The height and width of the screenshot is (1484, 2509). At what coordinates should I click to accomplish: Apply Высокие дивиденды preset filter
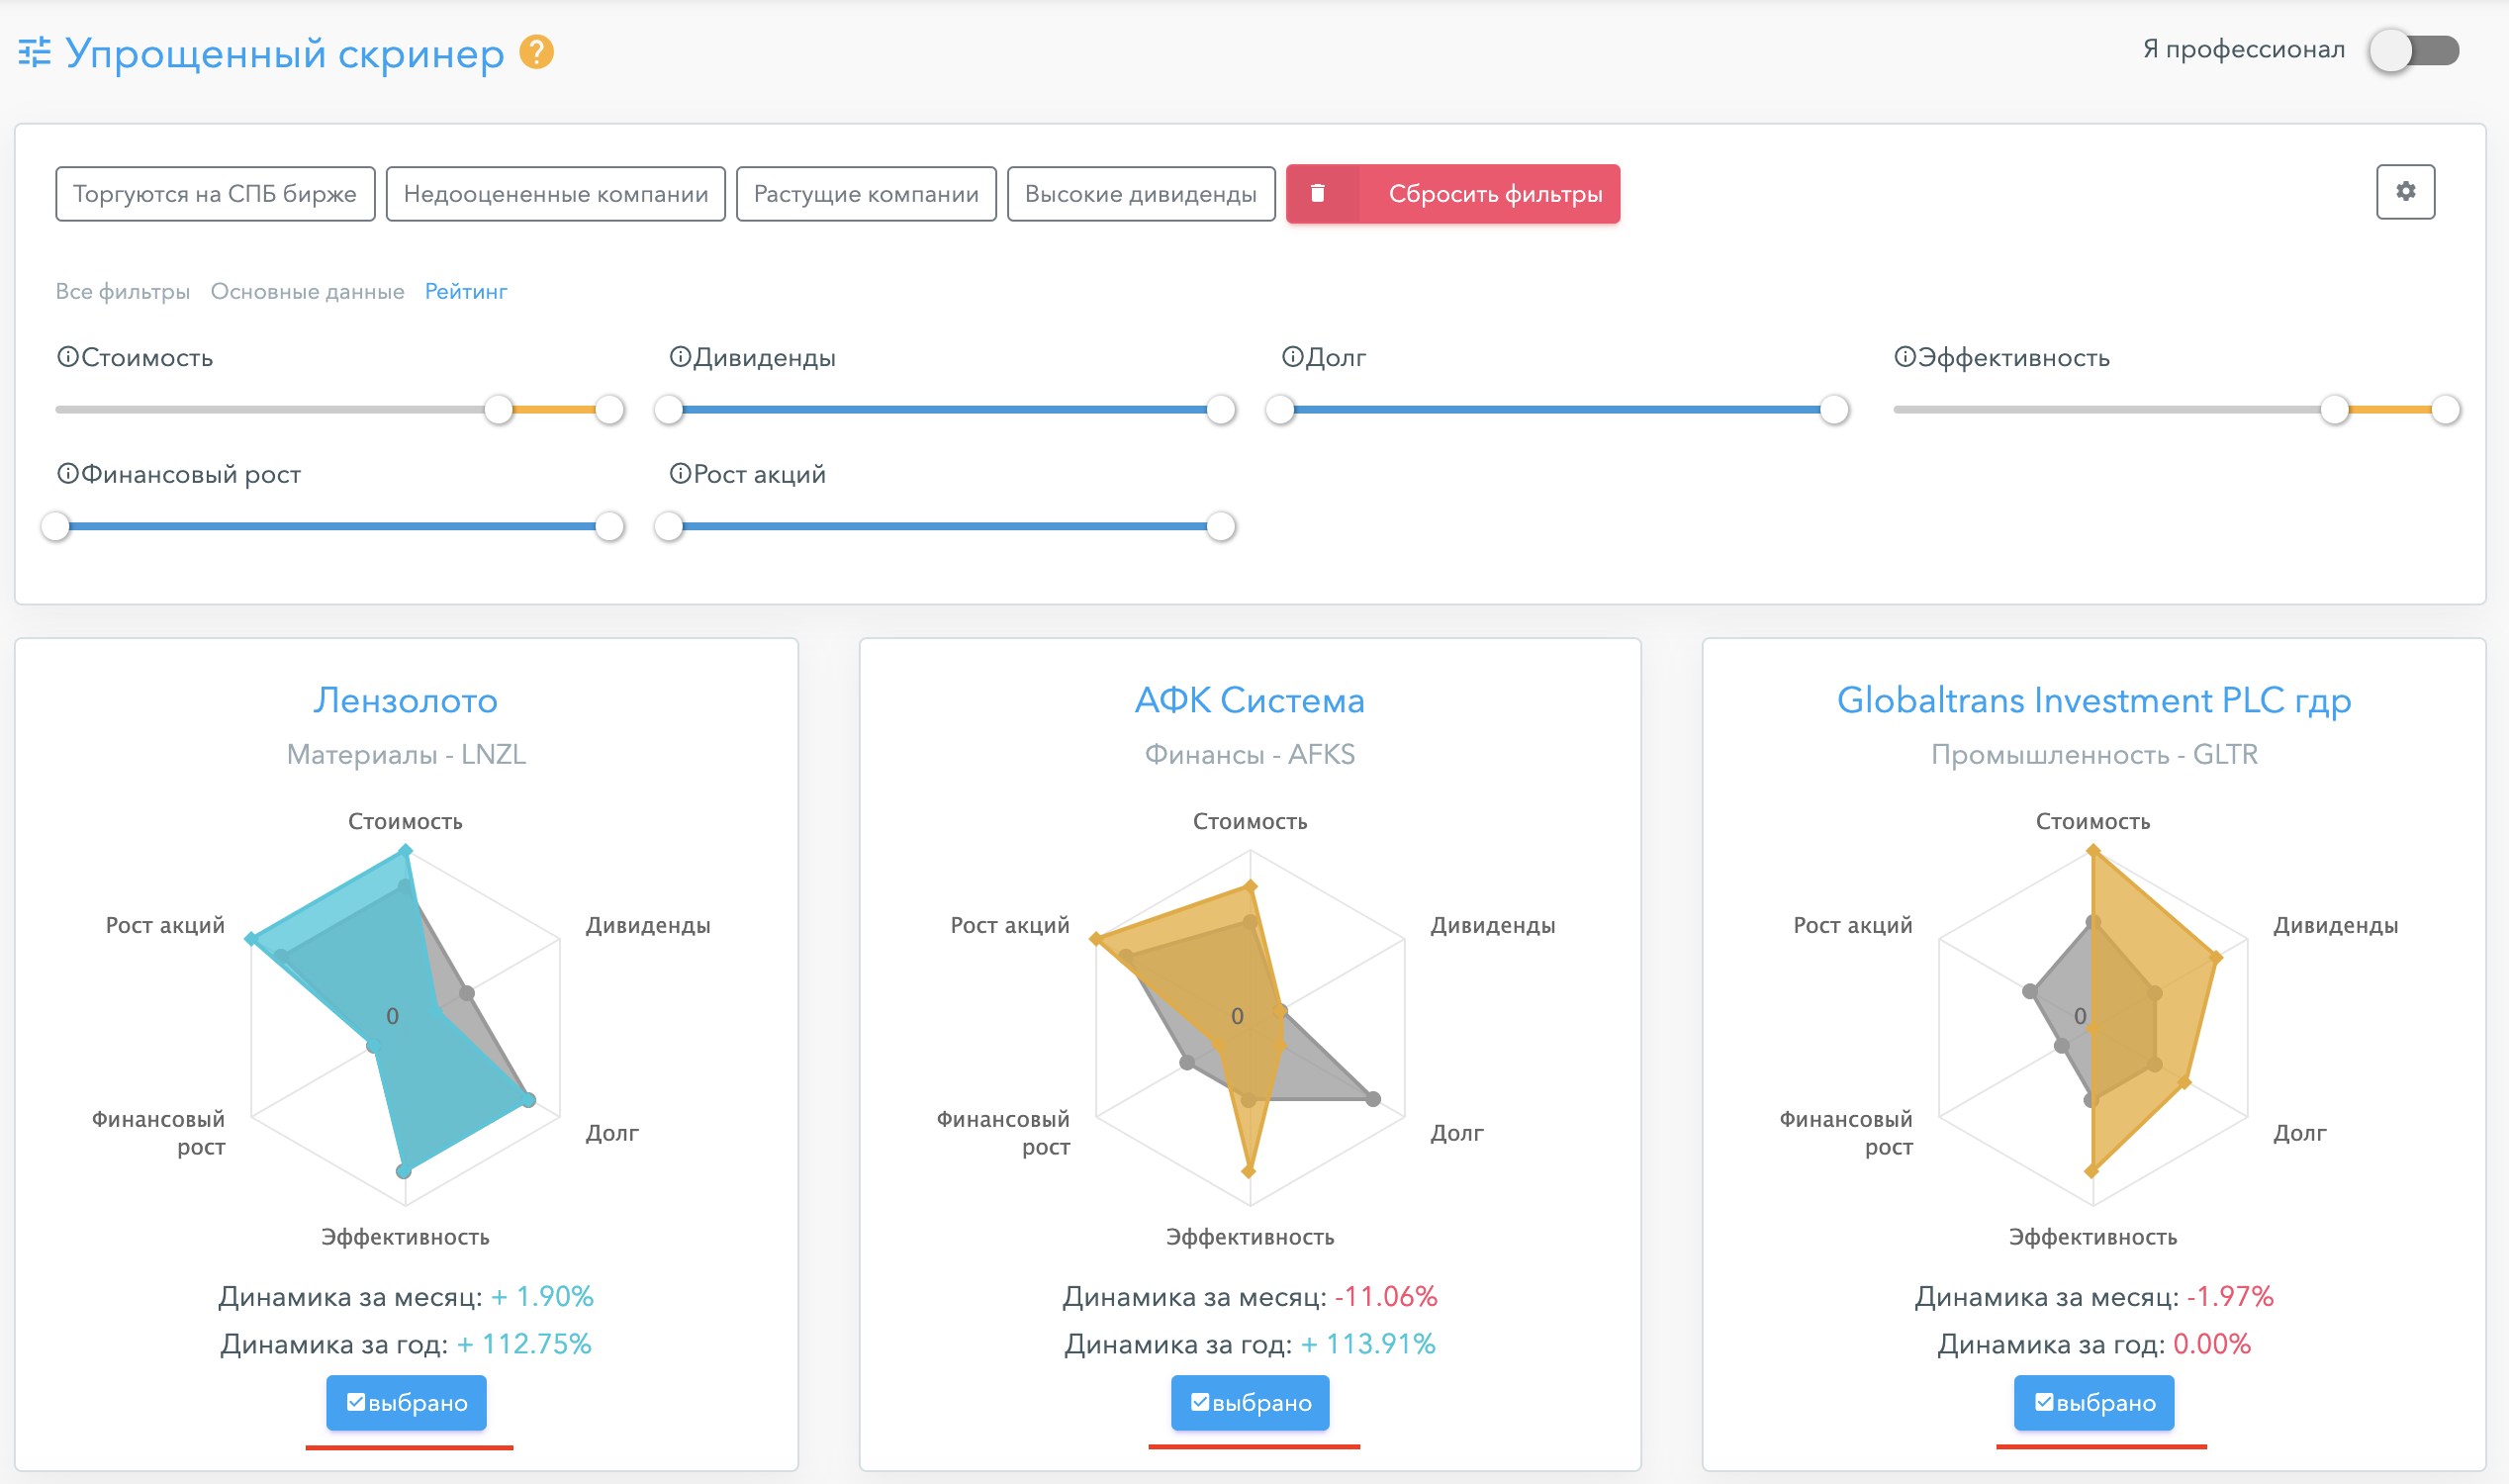1141,193
